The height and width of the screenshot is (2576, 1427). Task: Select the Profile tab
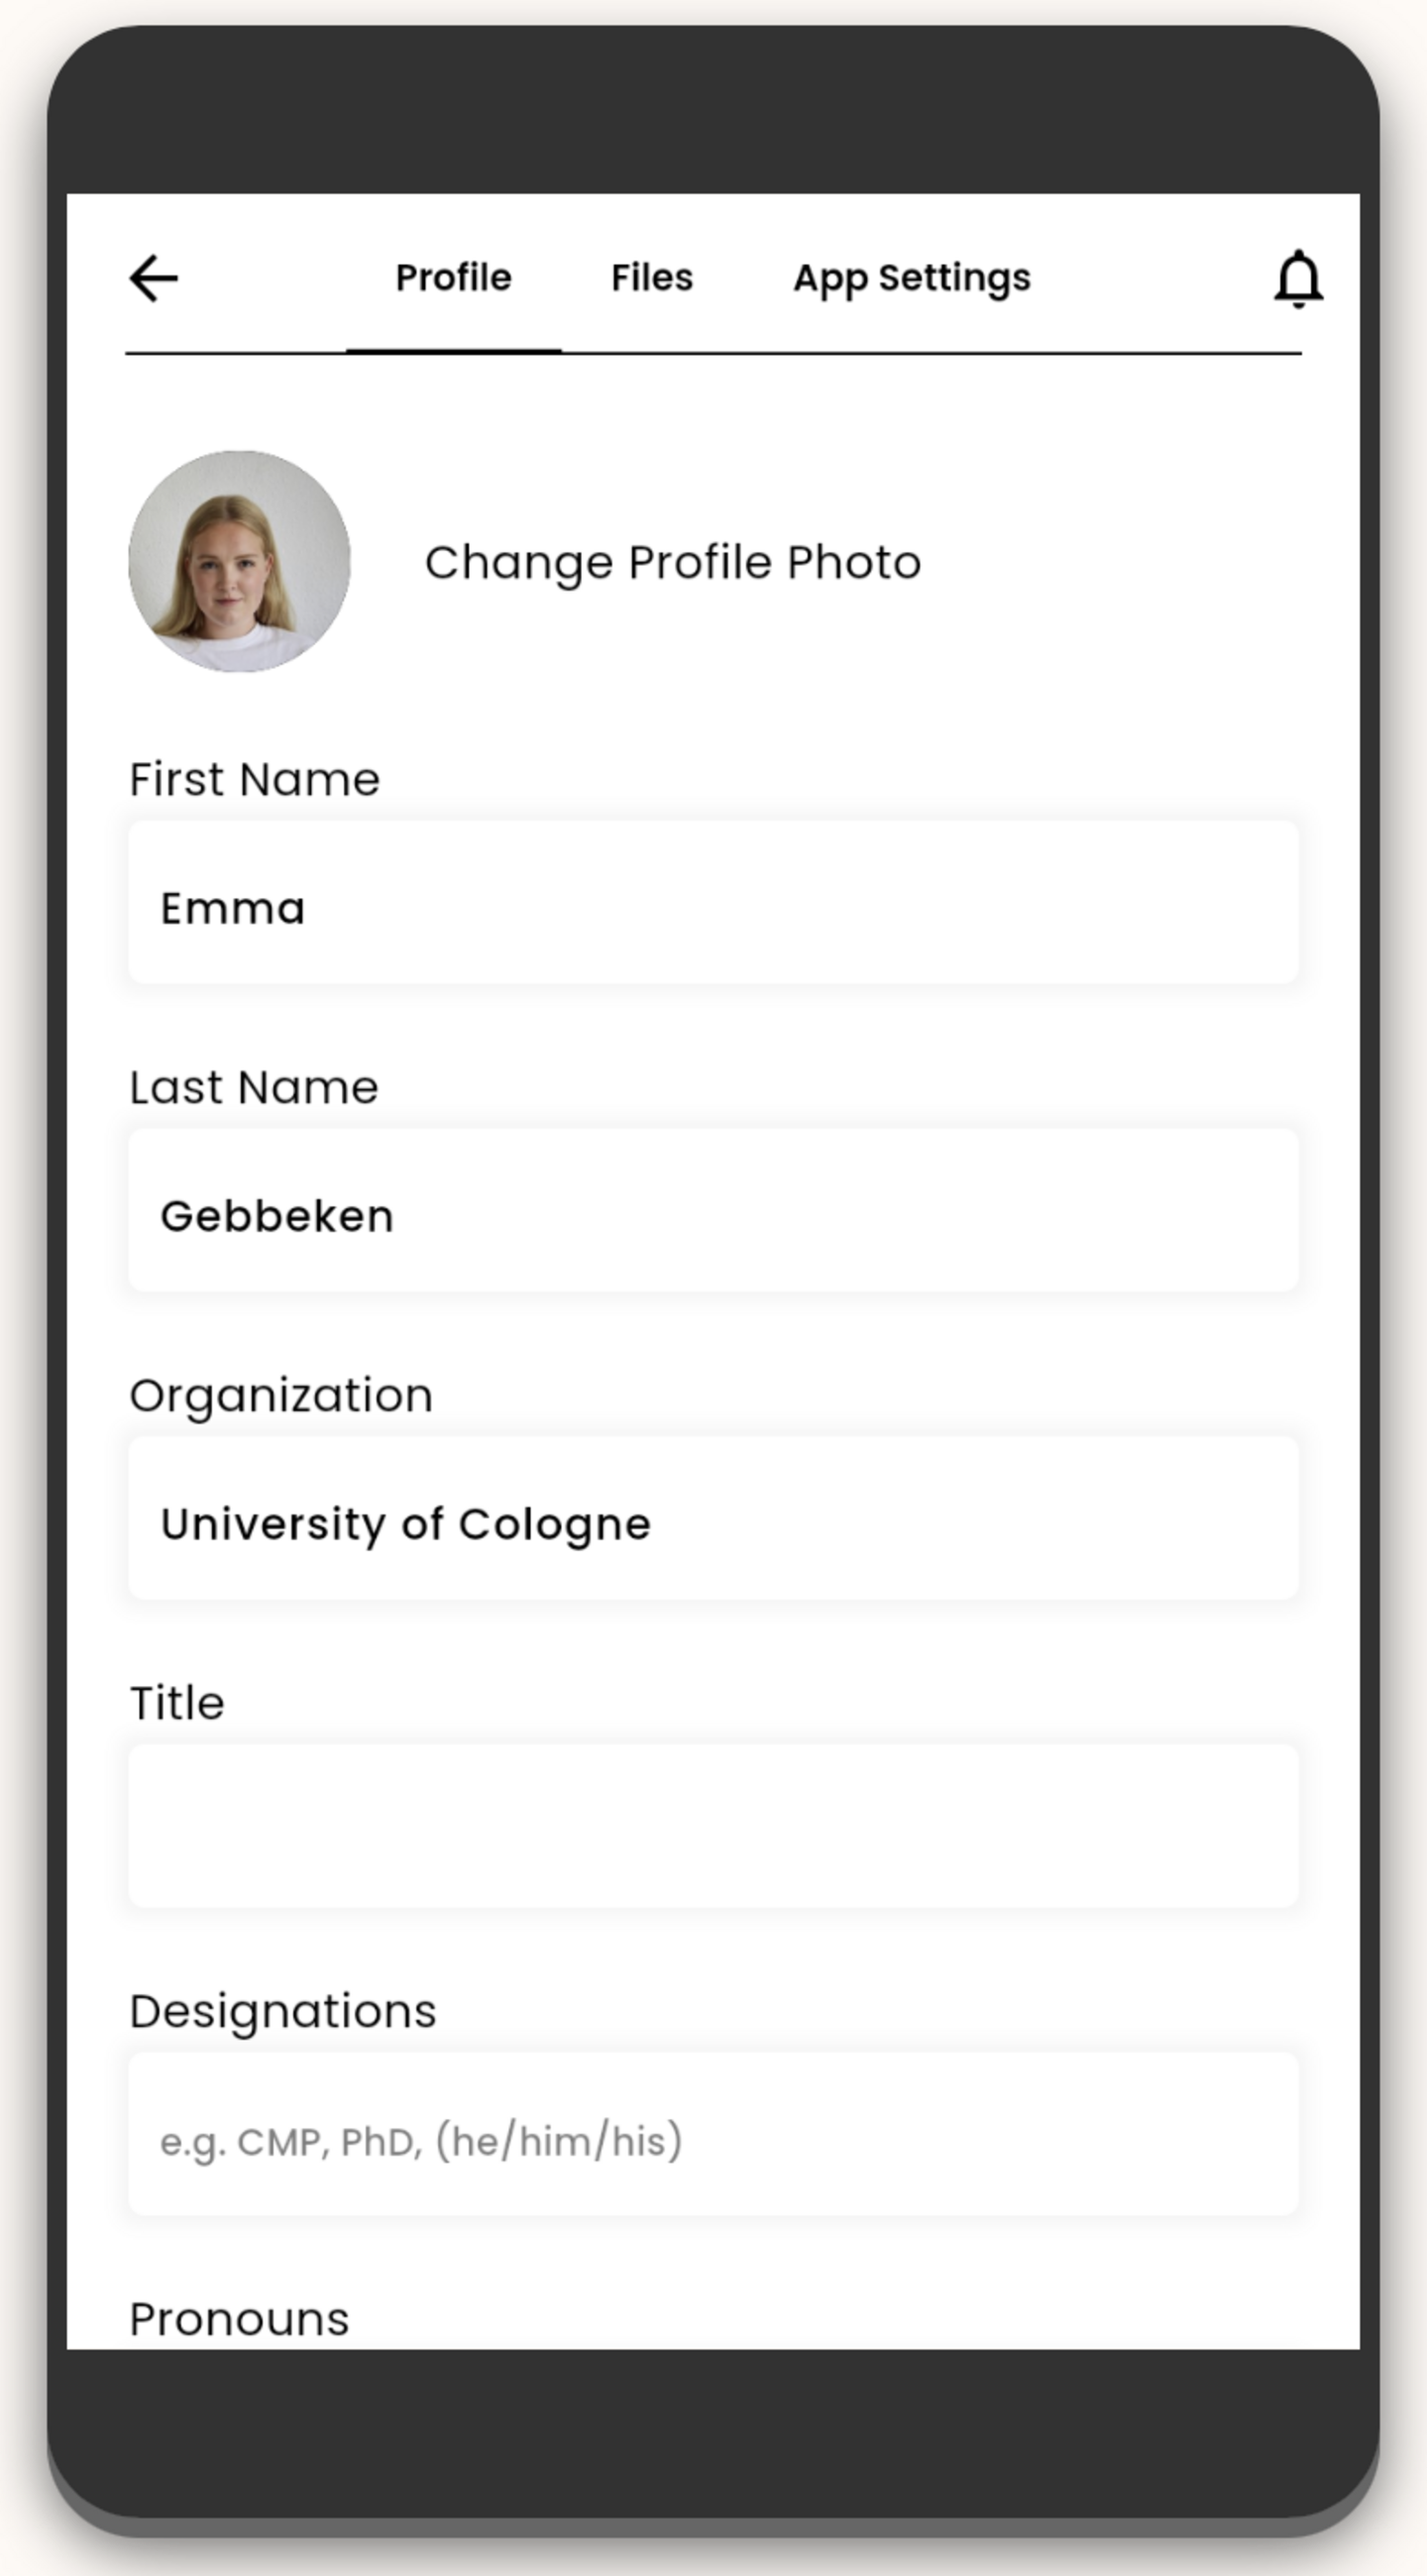(x=453, y=278)
